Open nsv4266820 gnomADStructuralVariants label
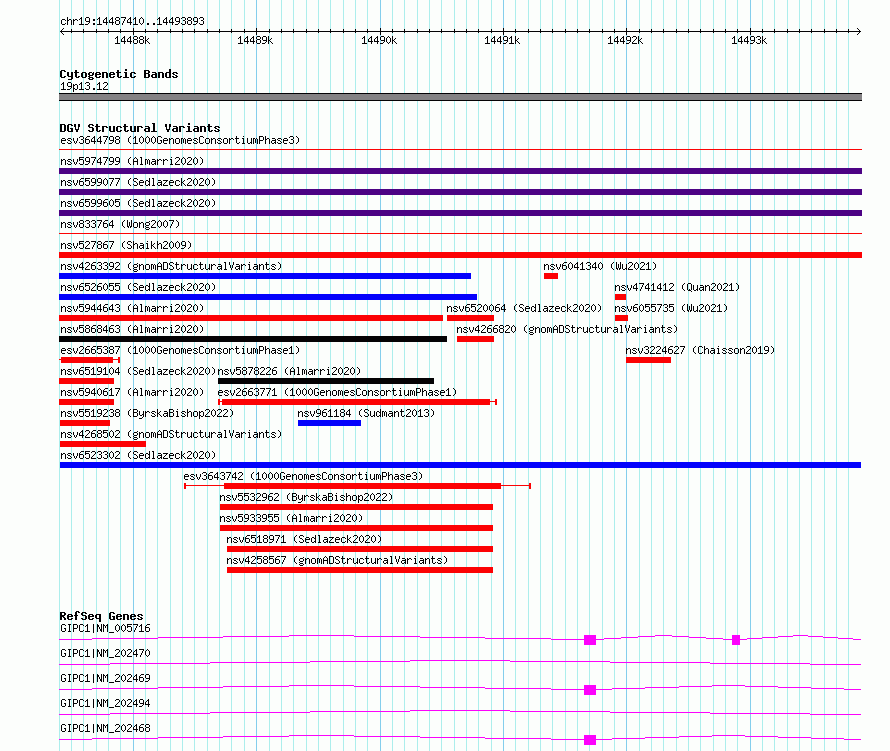This screenshot has width=890, height=751. (x=567, y=329)
